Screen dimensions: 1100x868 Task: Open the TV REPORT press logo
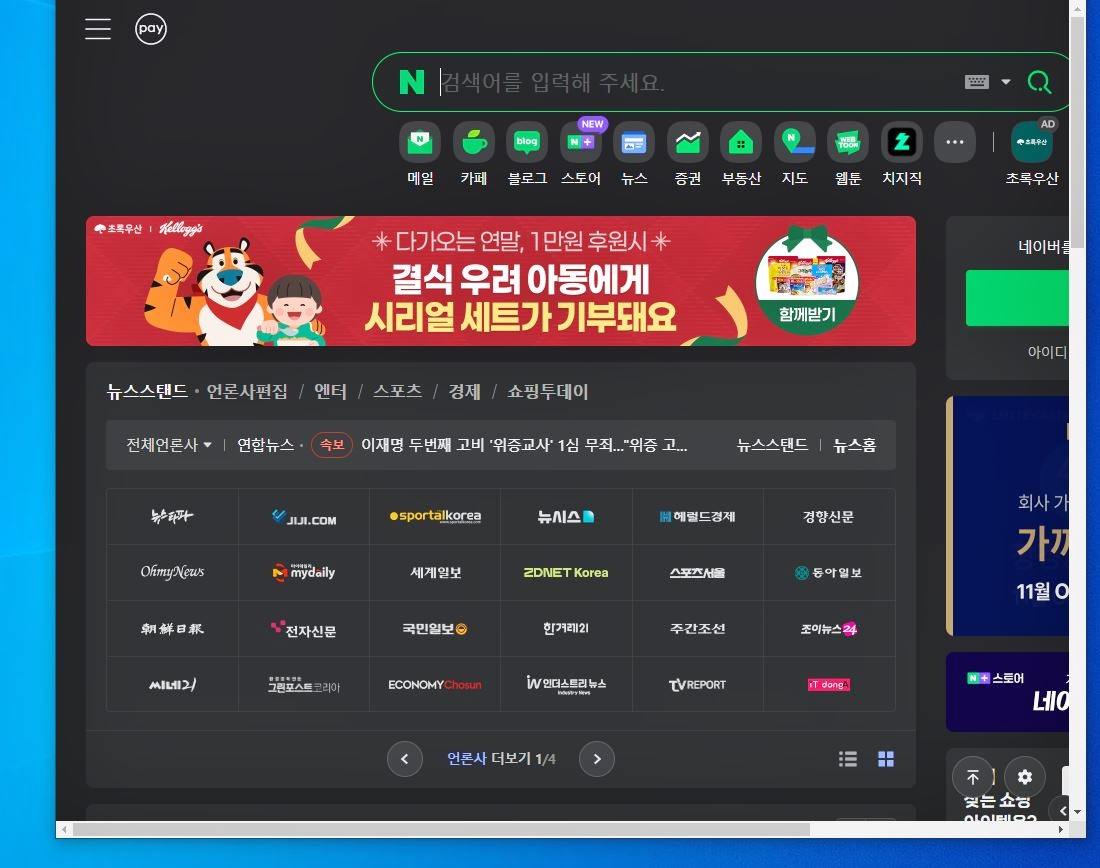point(697,684)
